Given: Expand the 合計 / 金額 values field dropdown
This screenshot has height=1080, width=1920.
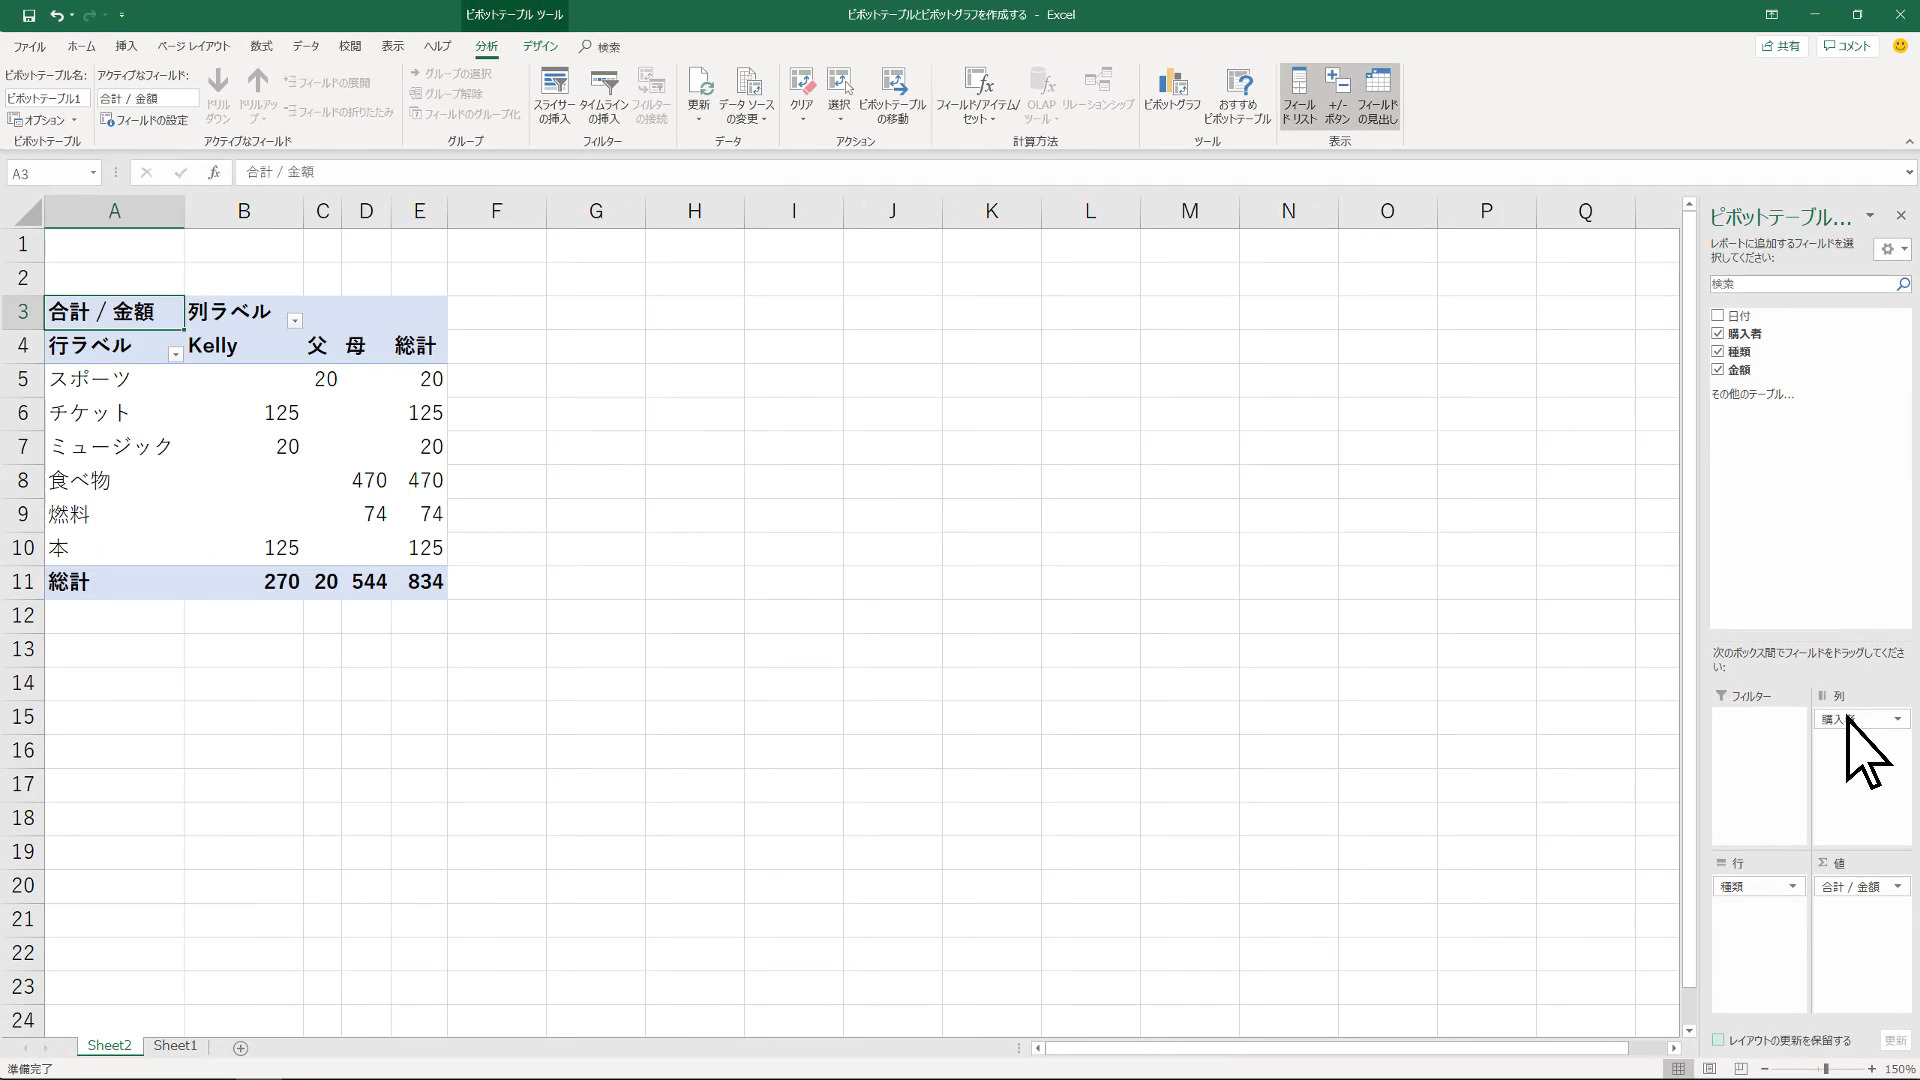Looking at the screenshot, I should 1897,887.
